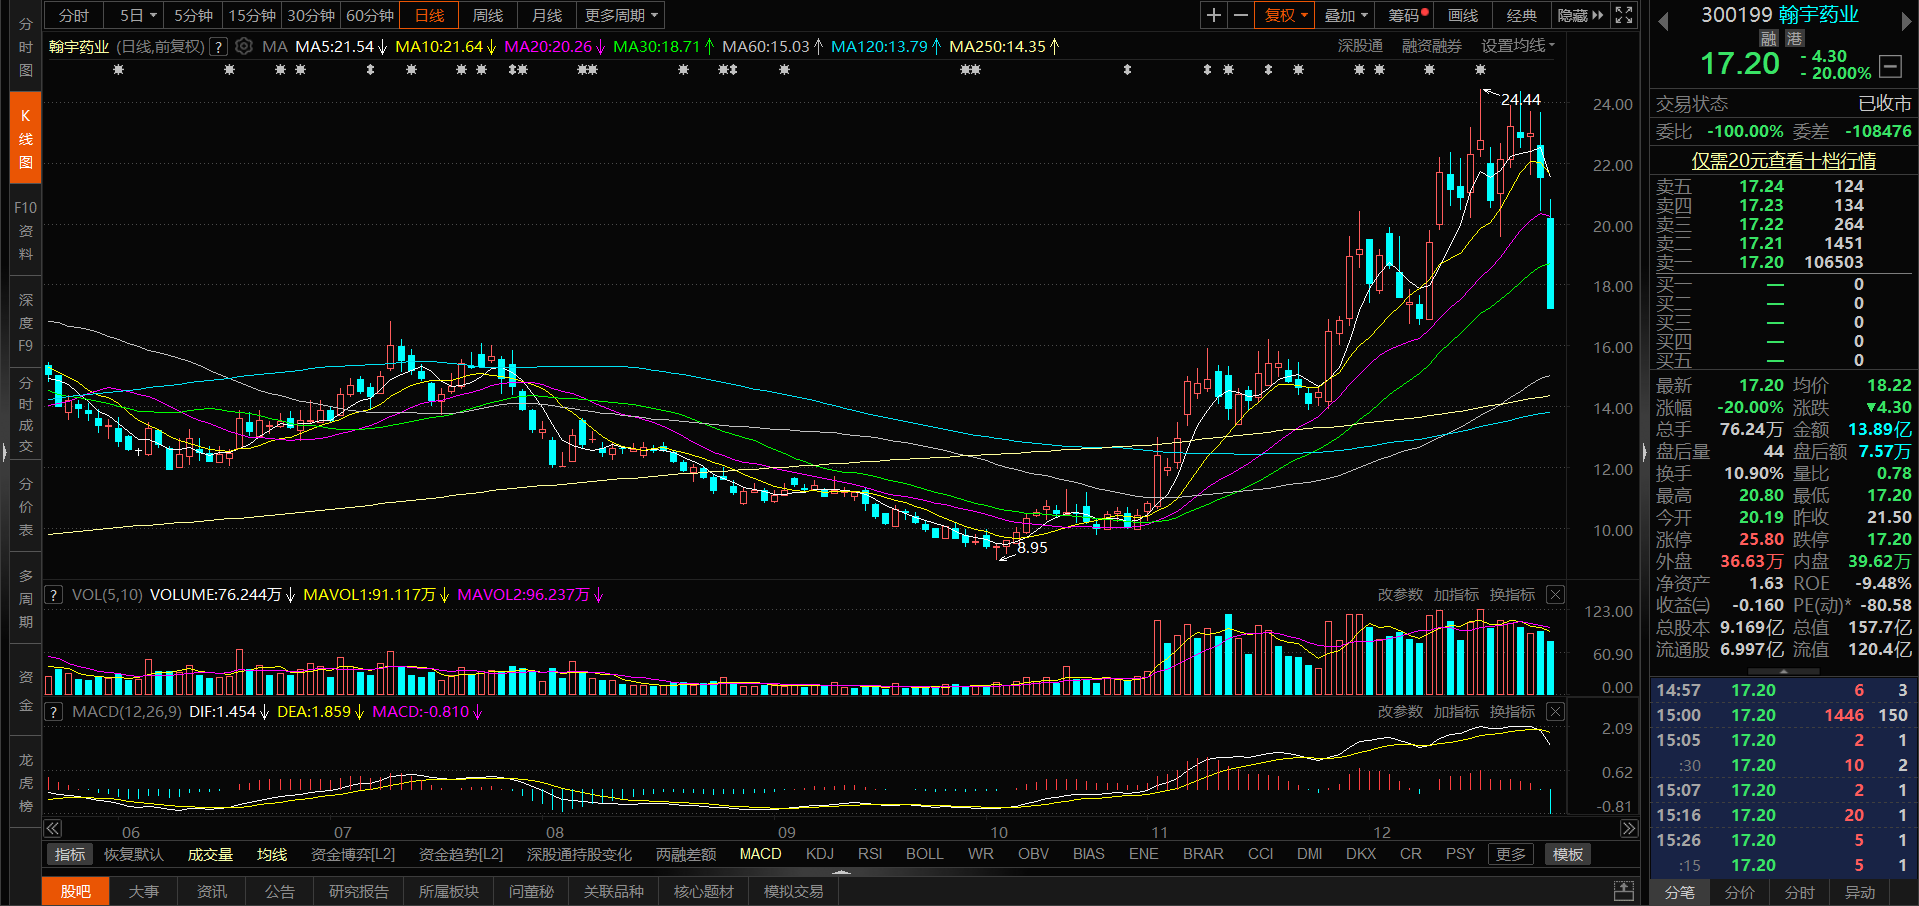
Task: Switch to 60分钟 chart period
Action: tap(370, 15)
